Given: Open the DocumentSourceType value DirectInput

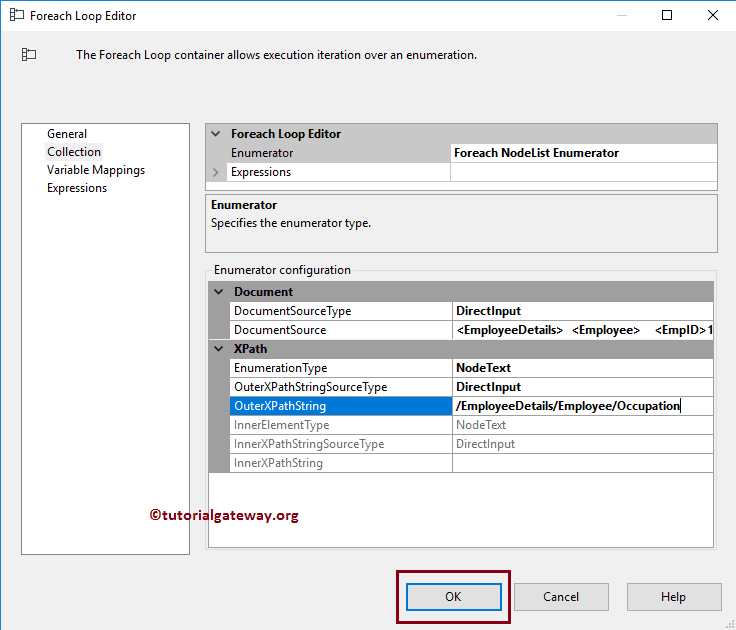Looking at the screenshot, I should click(x=583, y=311).
